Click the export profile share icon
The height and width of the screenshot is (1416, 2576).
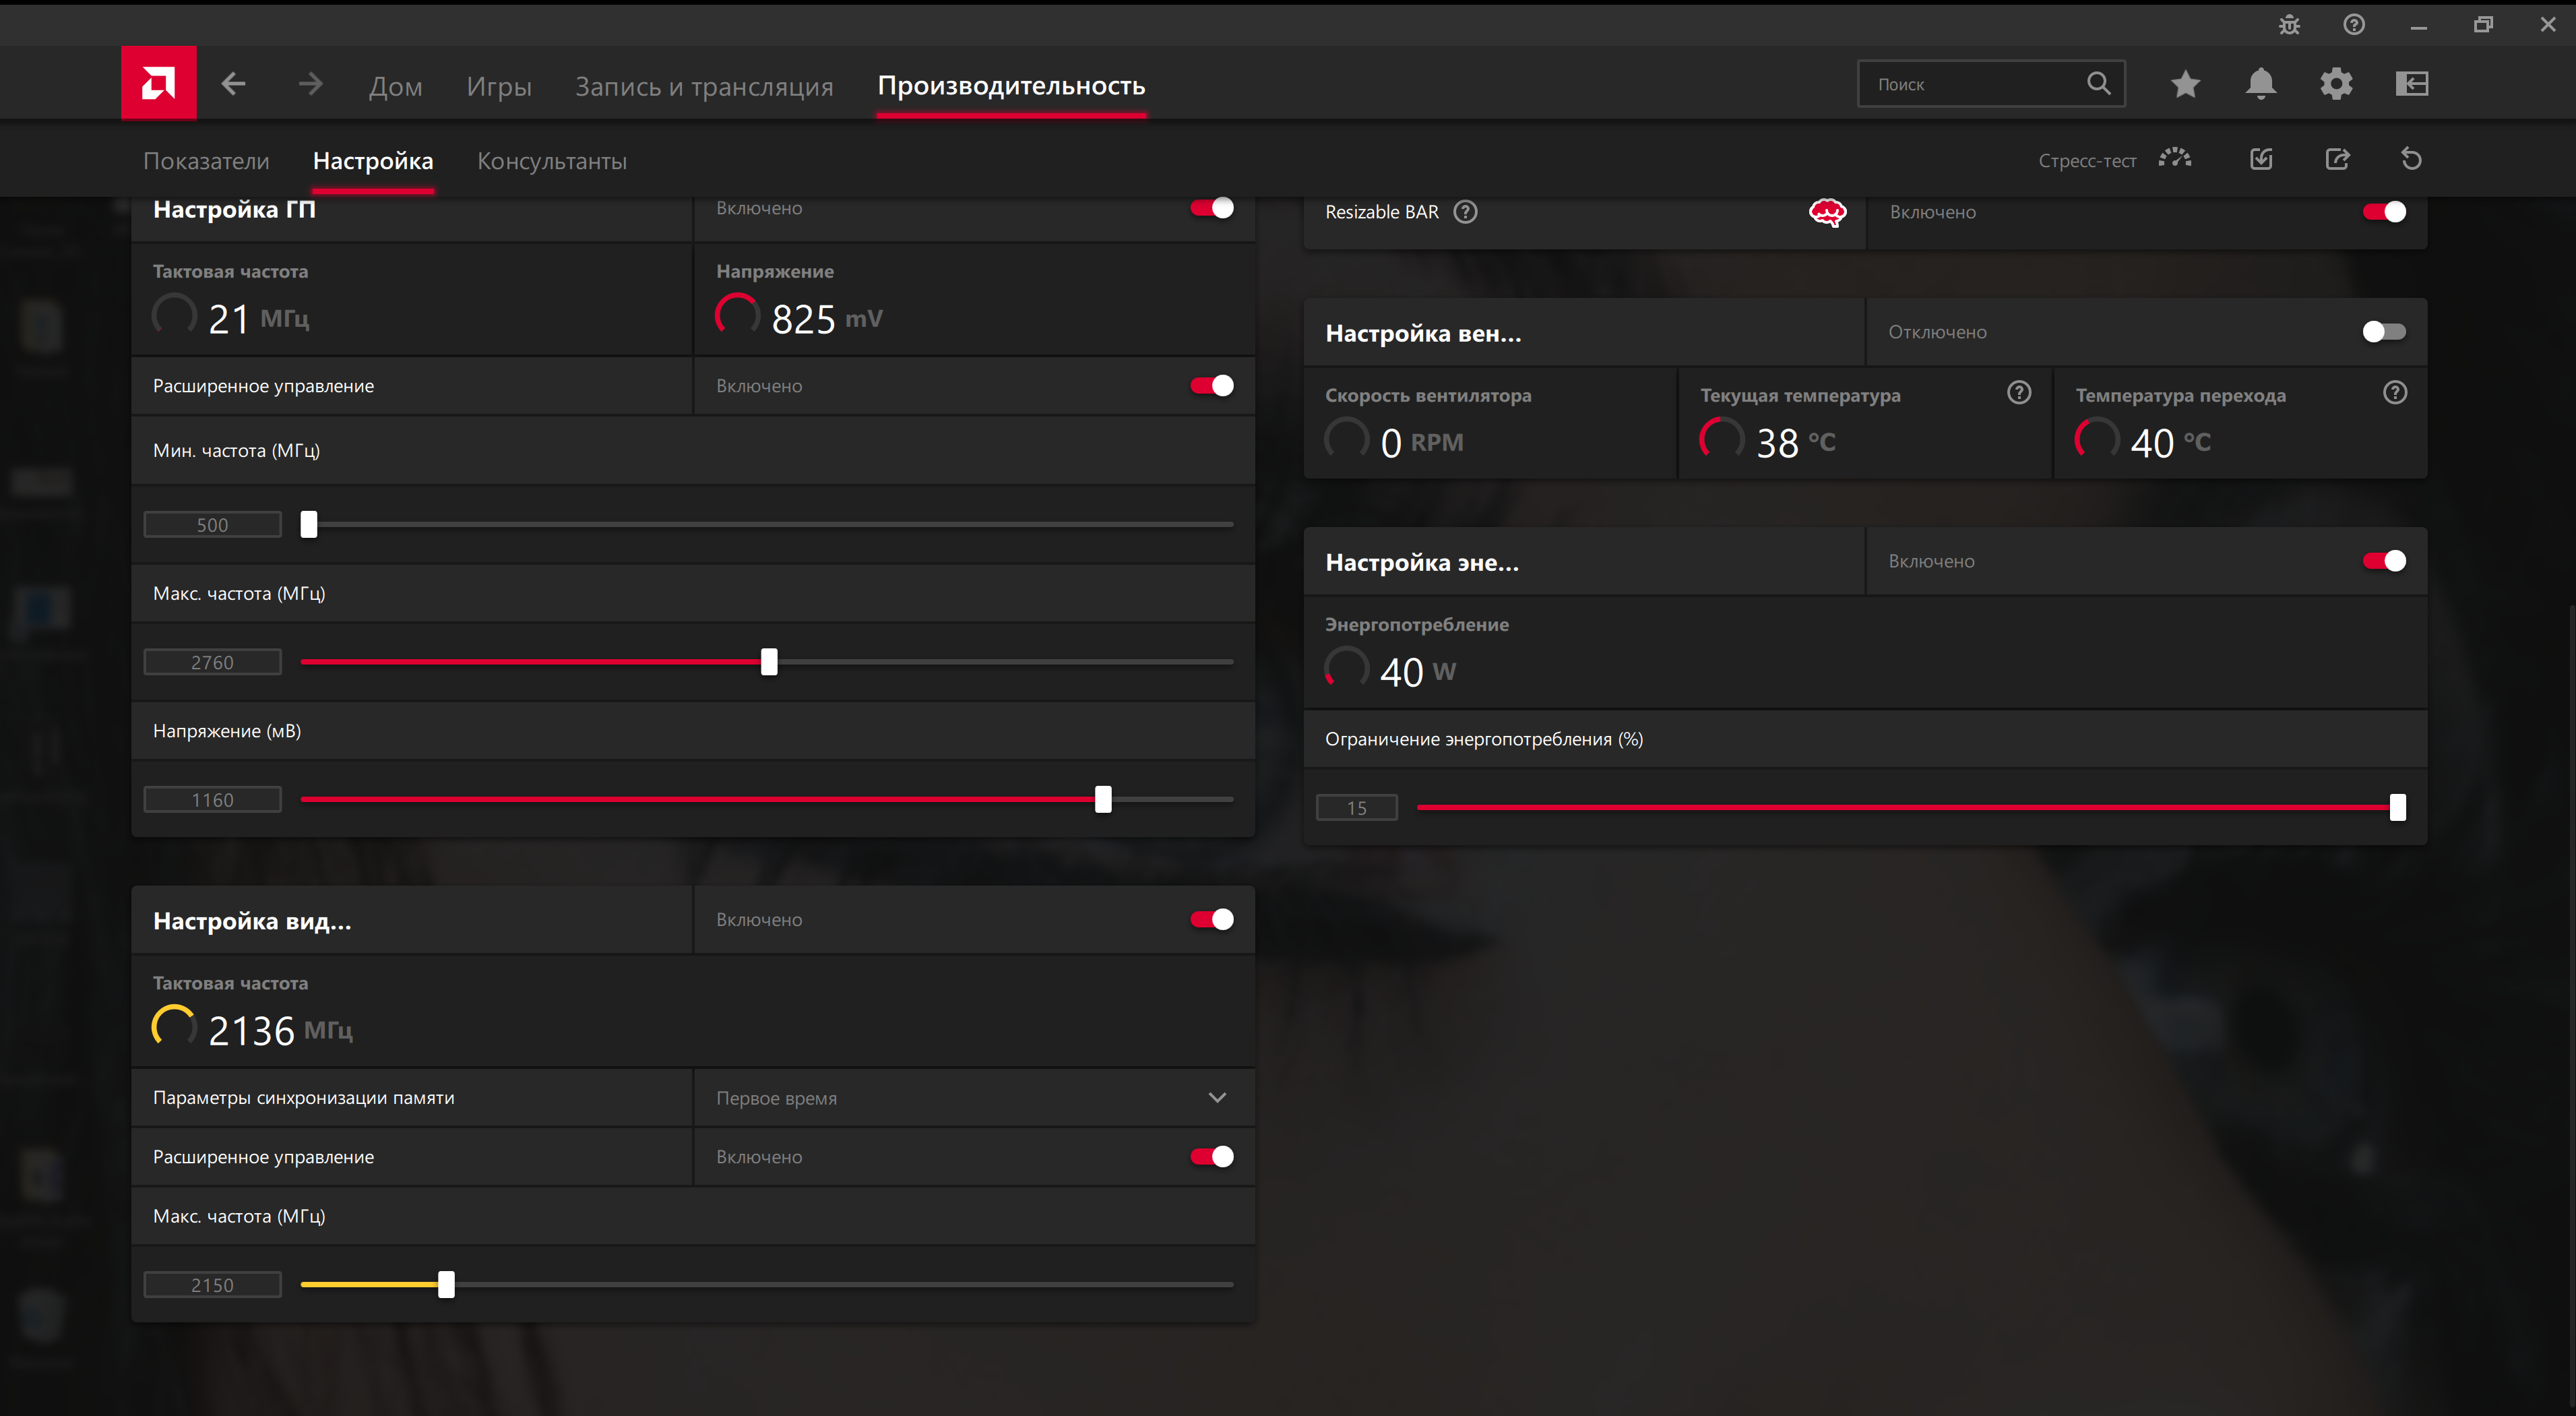2337,159
